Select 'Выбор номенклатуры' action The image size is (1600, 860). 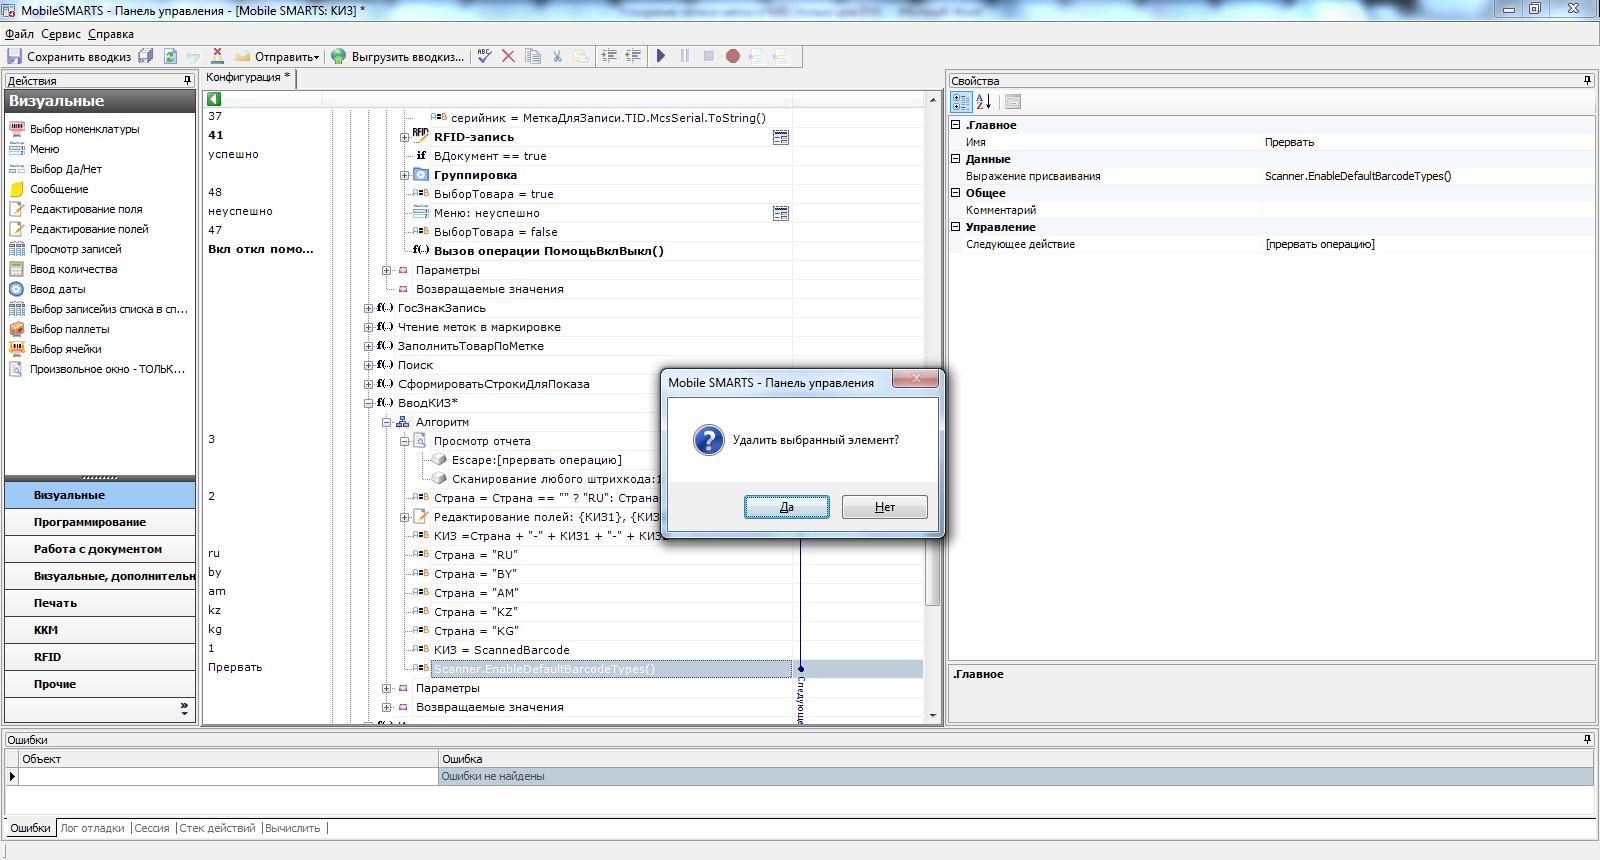click(84, 129)
